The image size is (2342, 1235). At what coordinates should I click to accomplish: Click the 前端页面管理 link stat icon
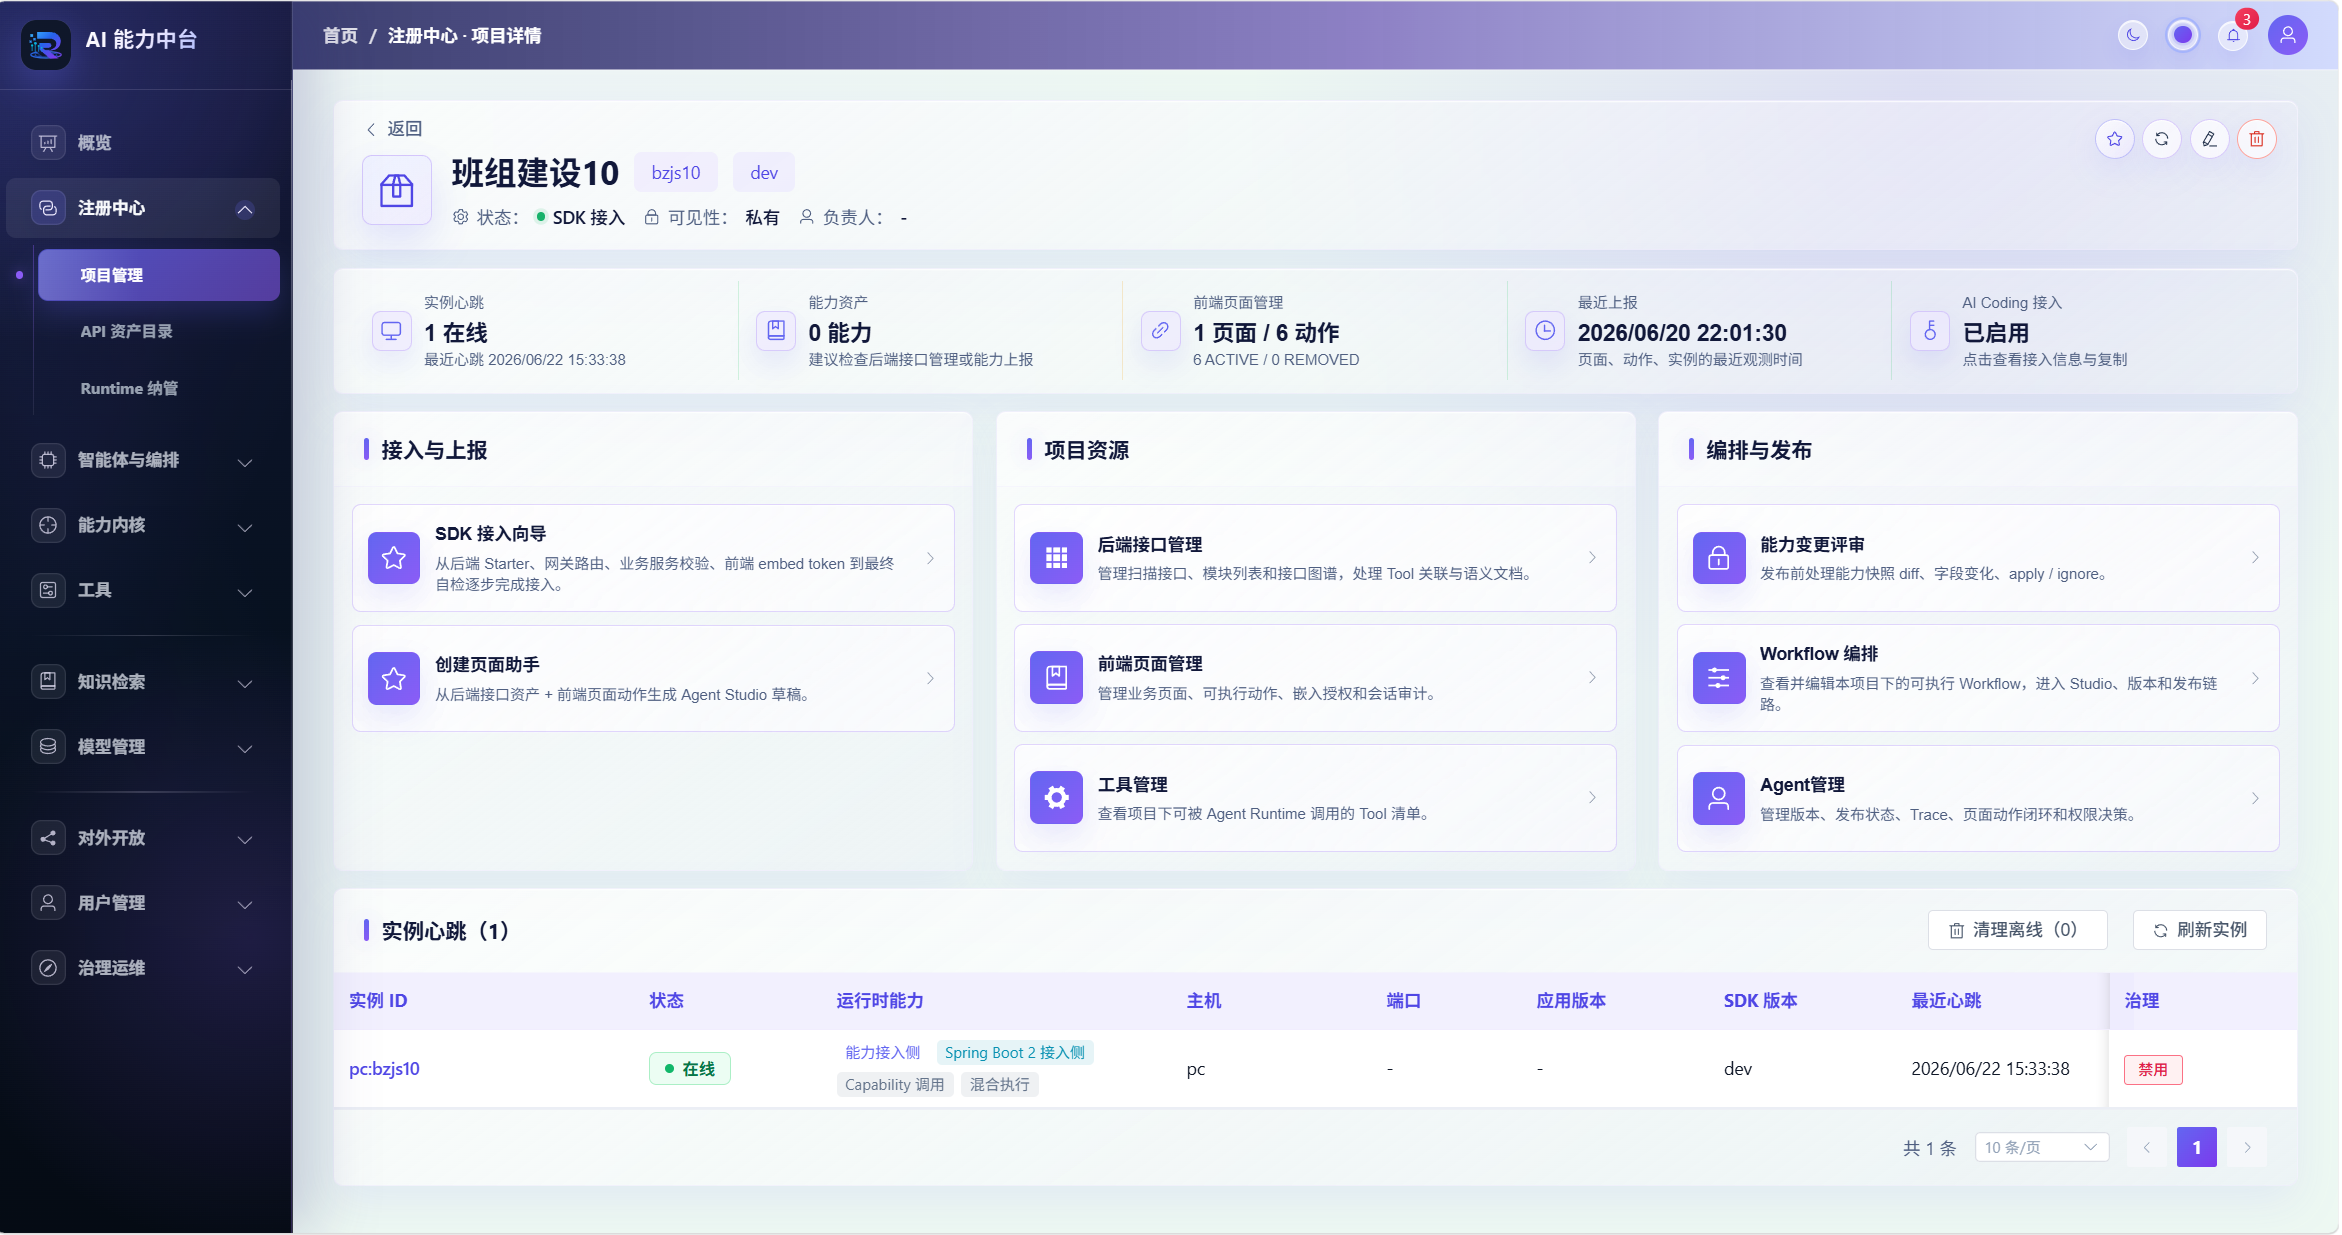(1160, 331)
